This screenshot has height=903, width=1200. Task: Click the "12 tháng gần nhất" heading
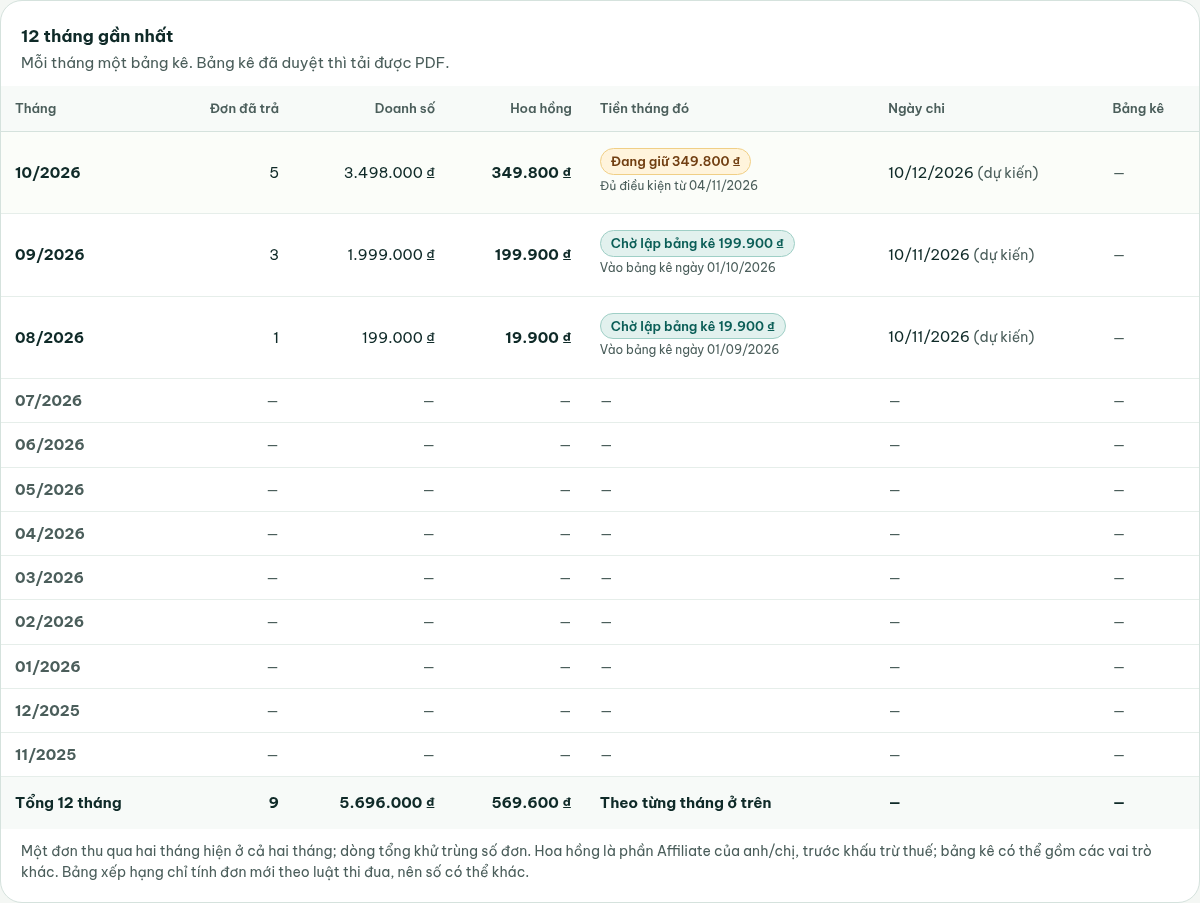(97, 36)
